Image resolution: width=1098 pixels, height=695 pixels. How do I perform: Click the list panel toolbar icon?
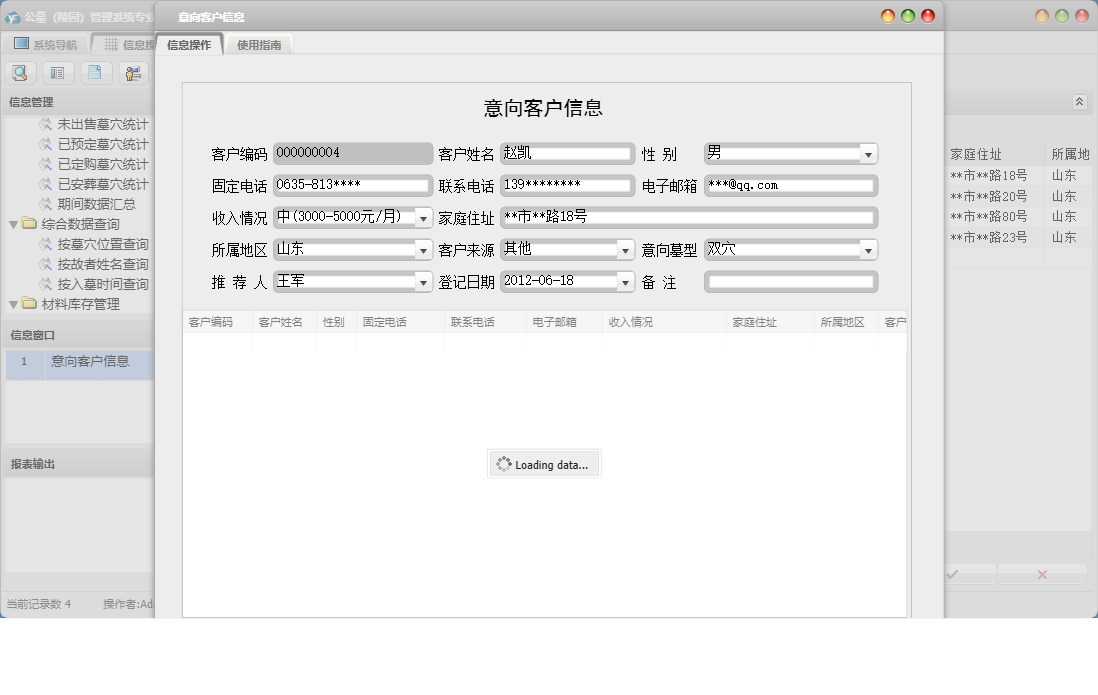click(58, 73)
